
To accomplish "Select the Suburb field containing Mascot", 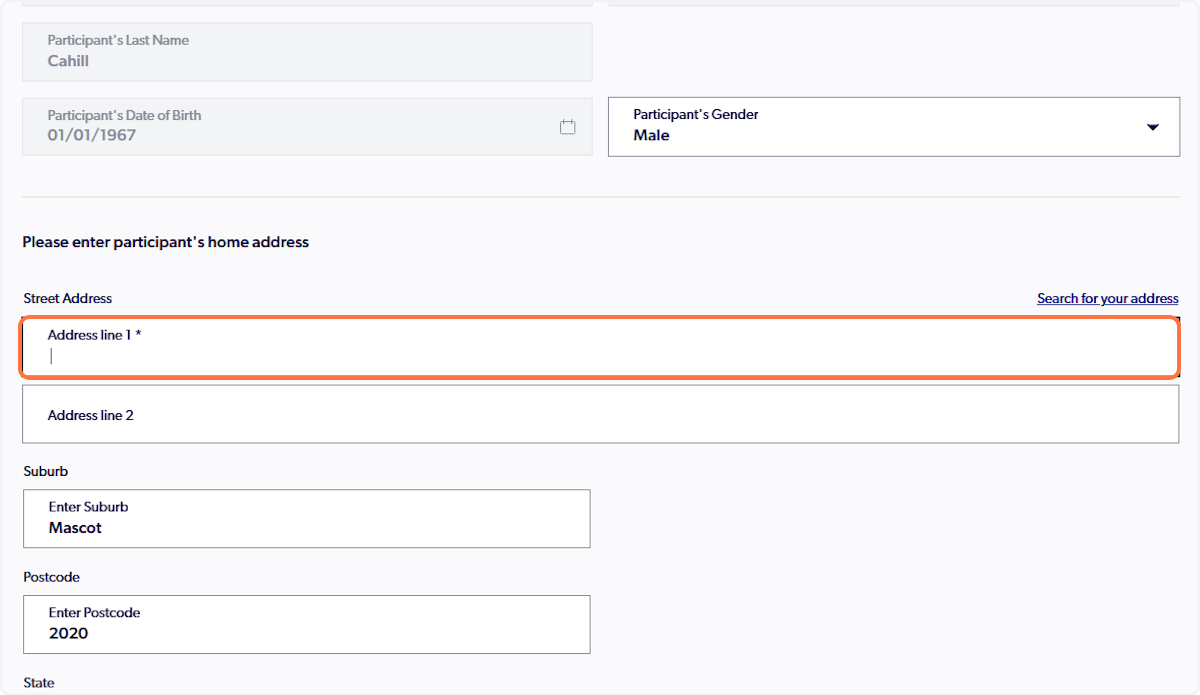I will pyautogui.click(x=306, y=518).
